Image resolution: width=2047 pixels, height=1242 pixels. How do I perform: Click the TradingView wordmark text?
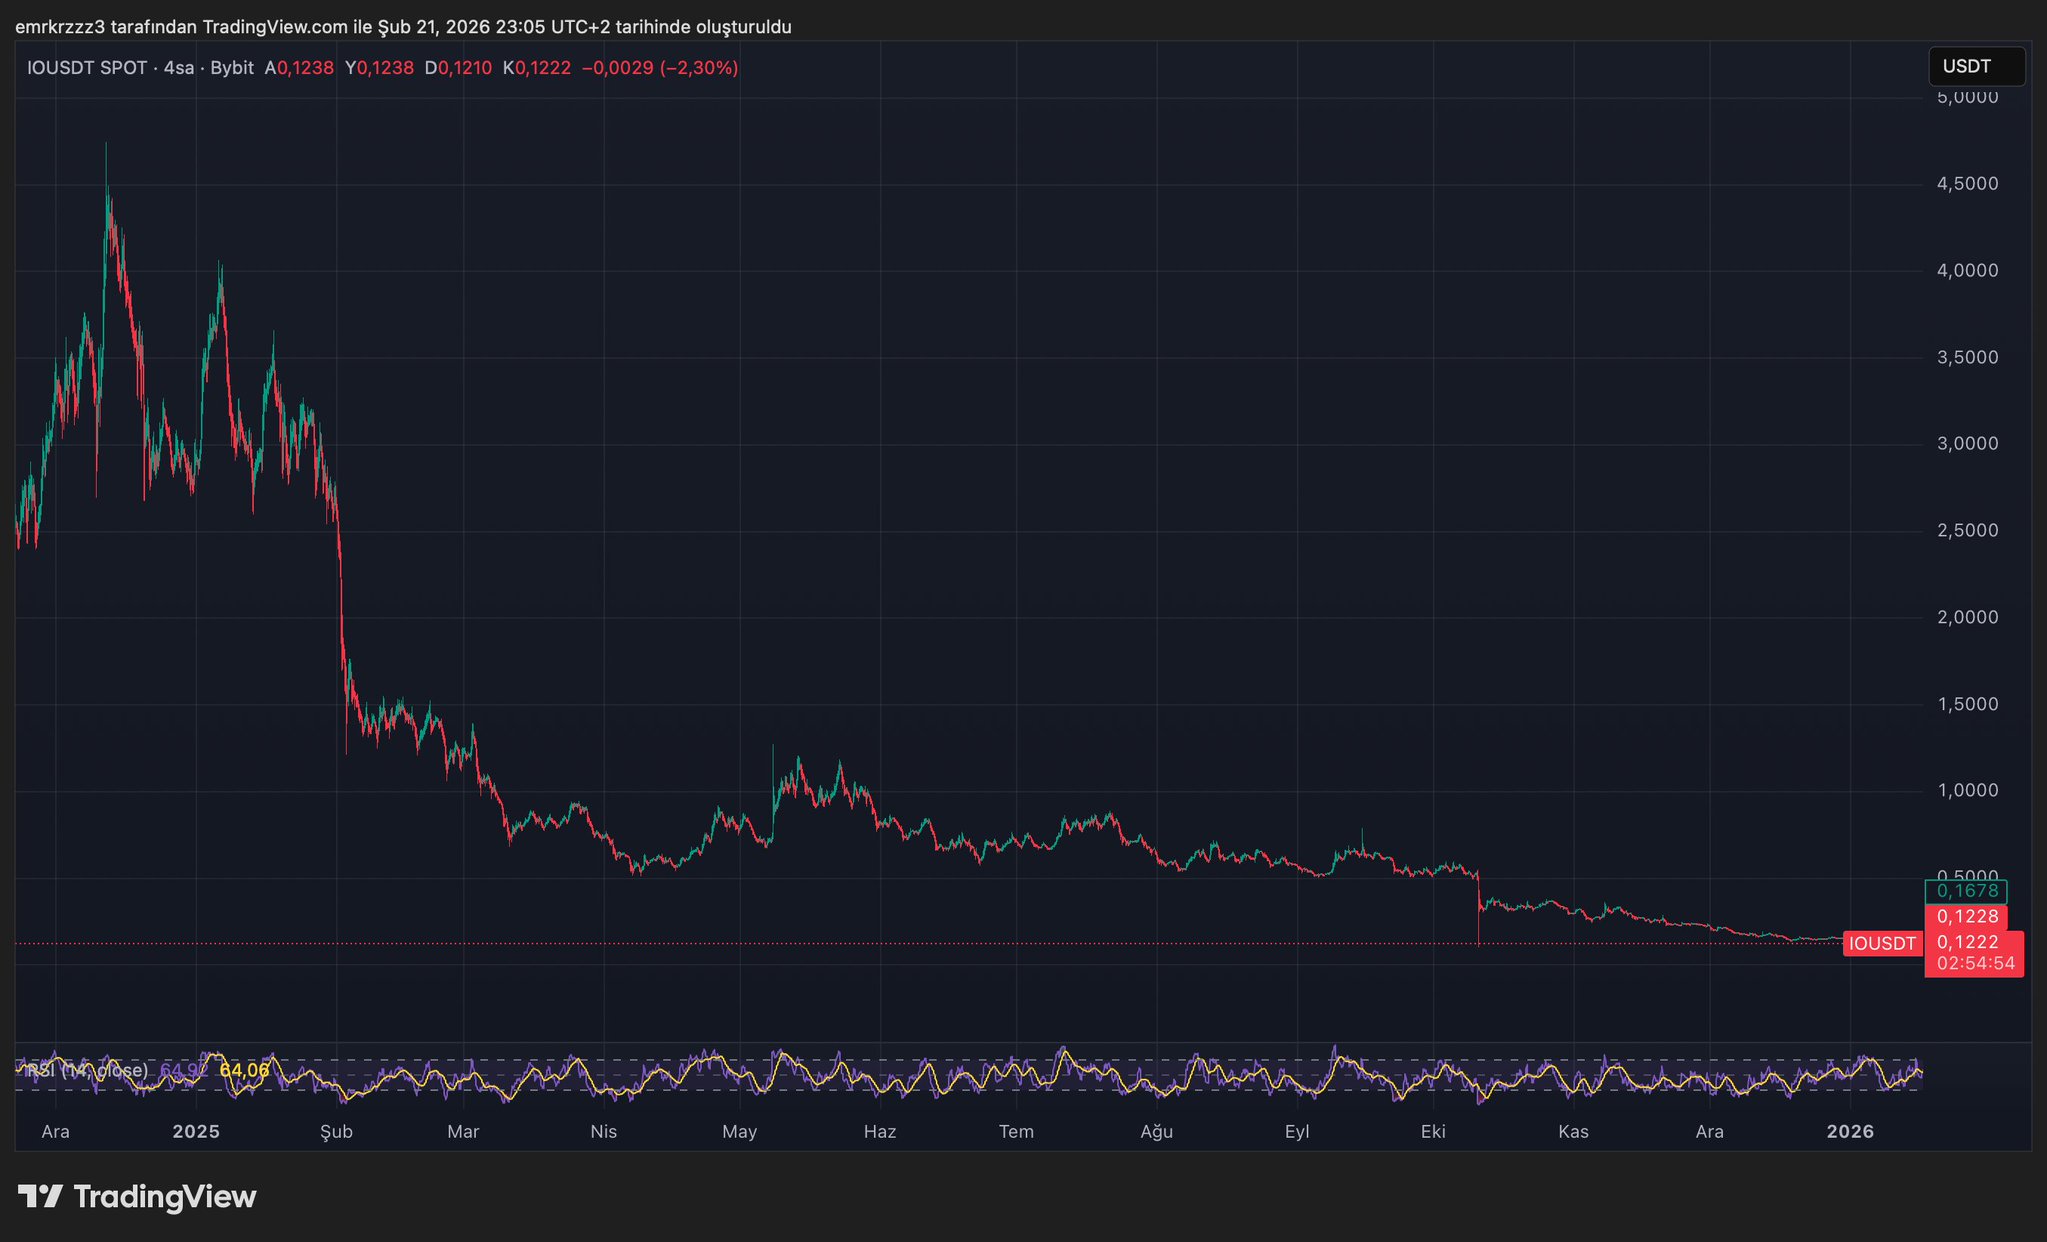(165, 1196)
